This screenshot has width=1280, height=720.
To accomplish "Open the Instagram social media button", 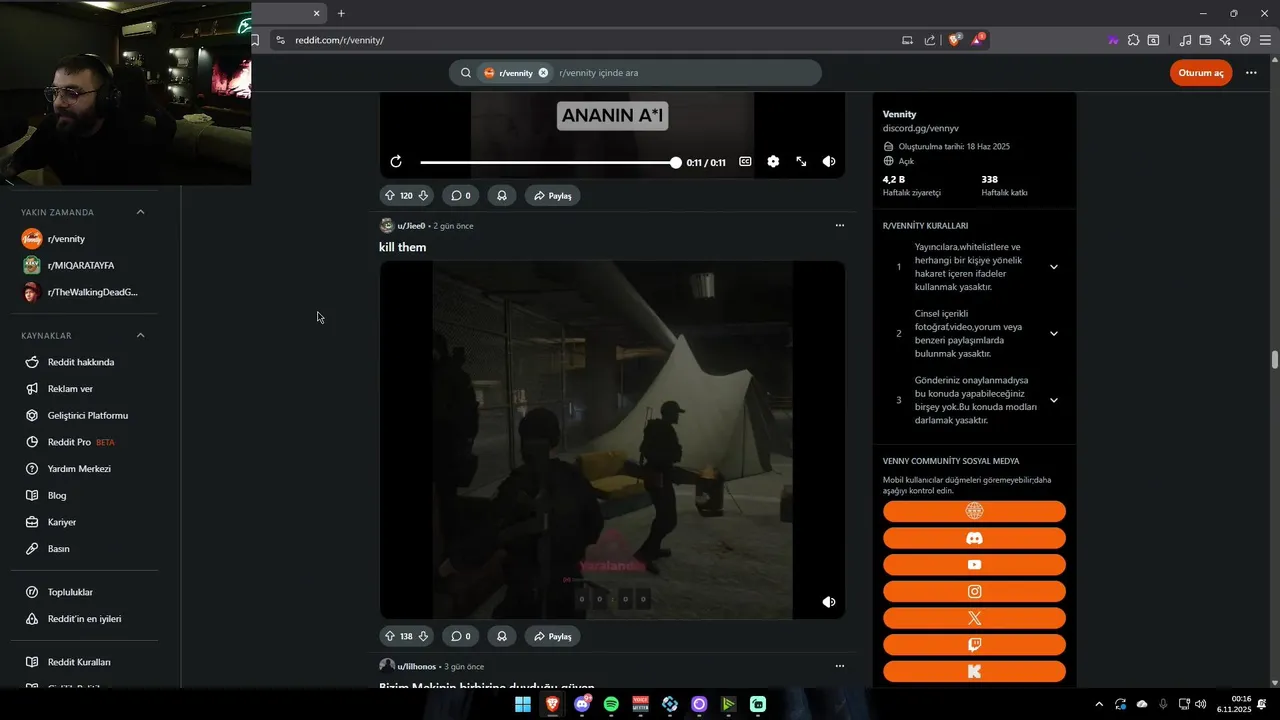I will point(974,592).
